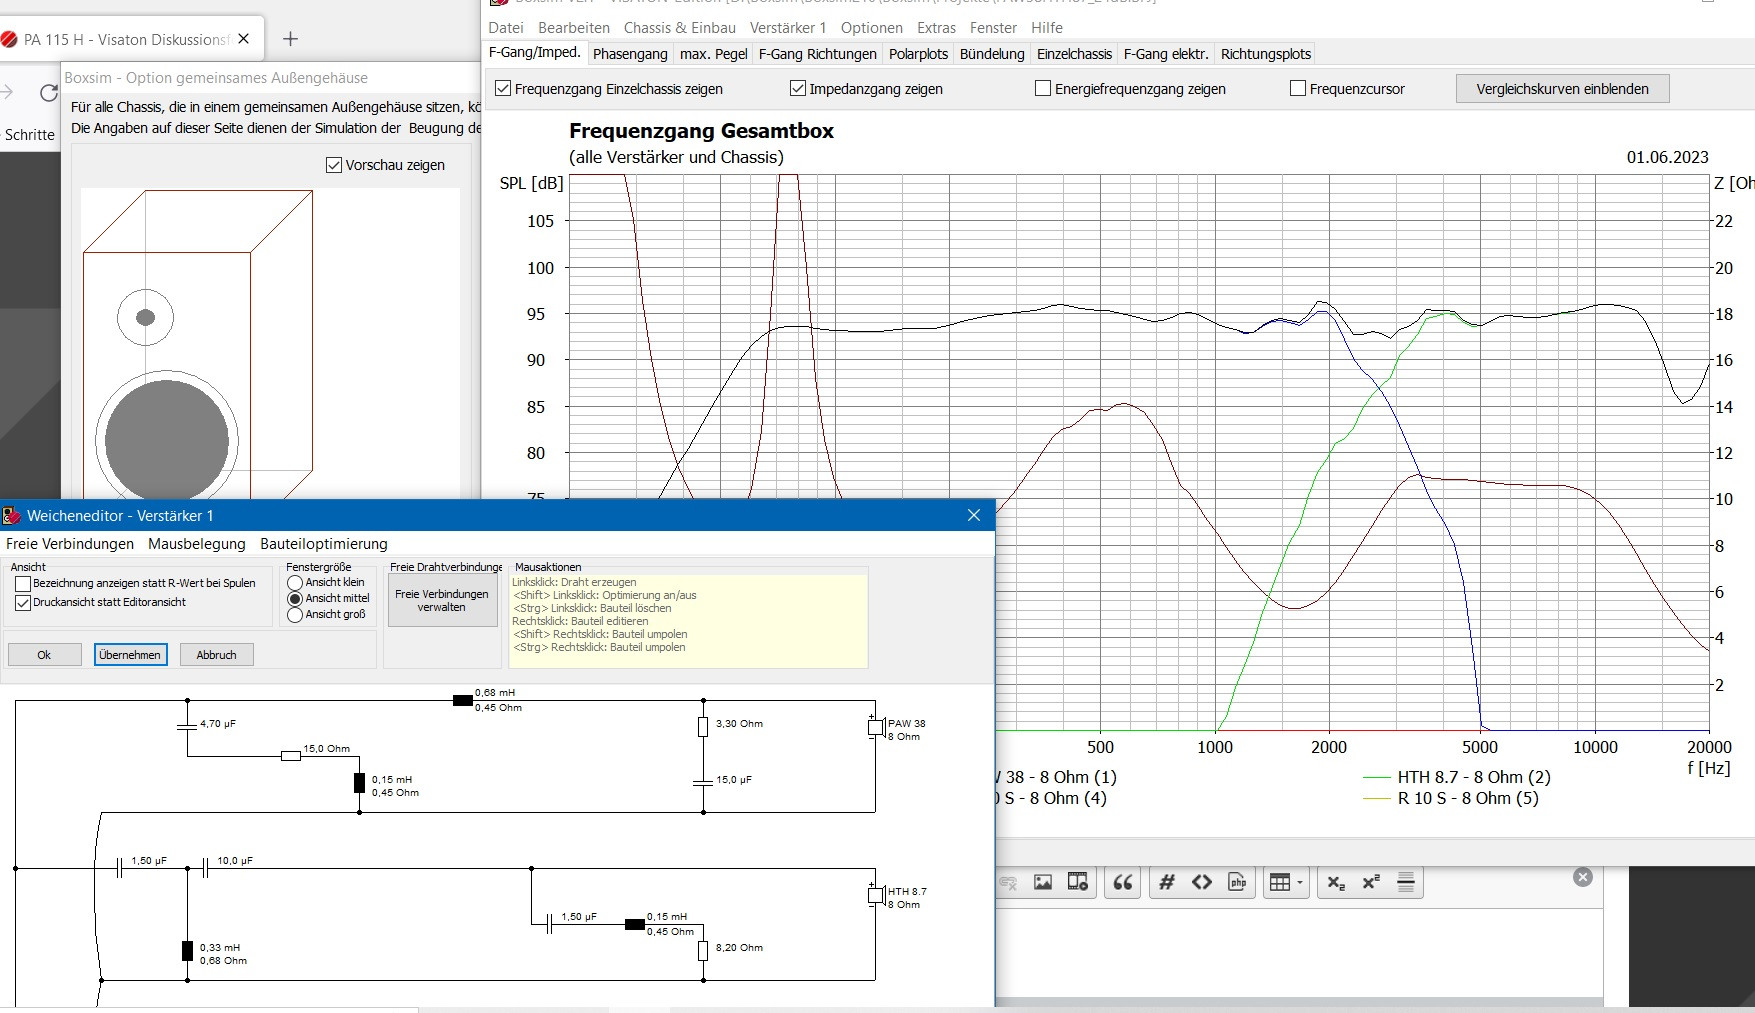Open a new browser tab
1755x1013 pixels.
tap(290, 39)
